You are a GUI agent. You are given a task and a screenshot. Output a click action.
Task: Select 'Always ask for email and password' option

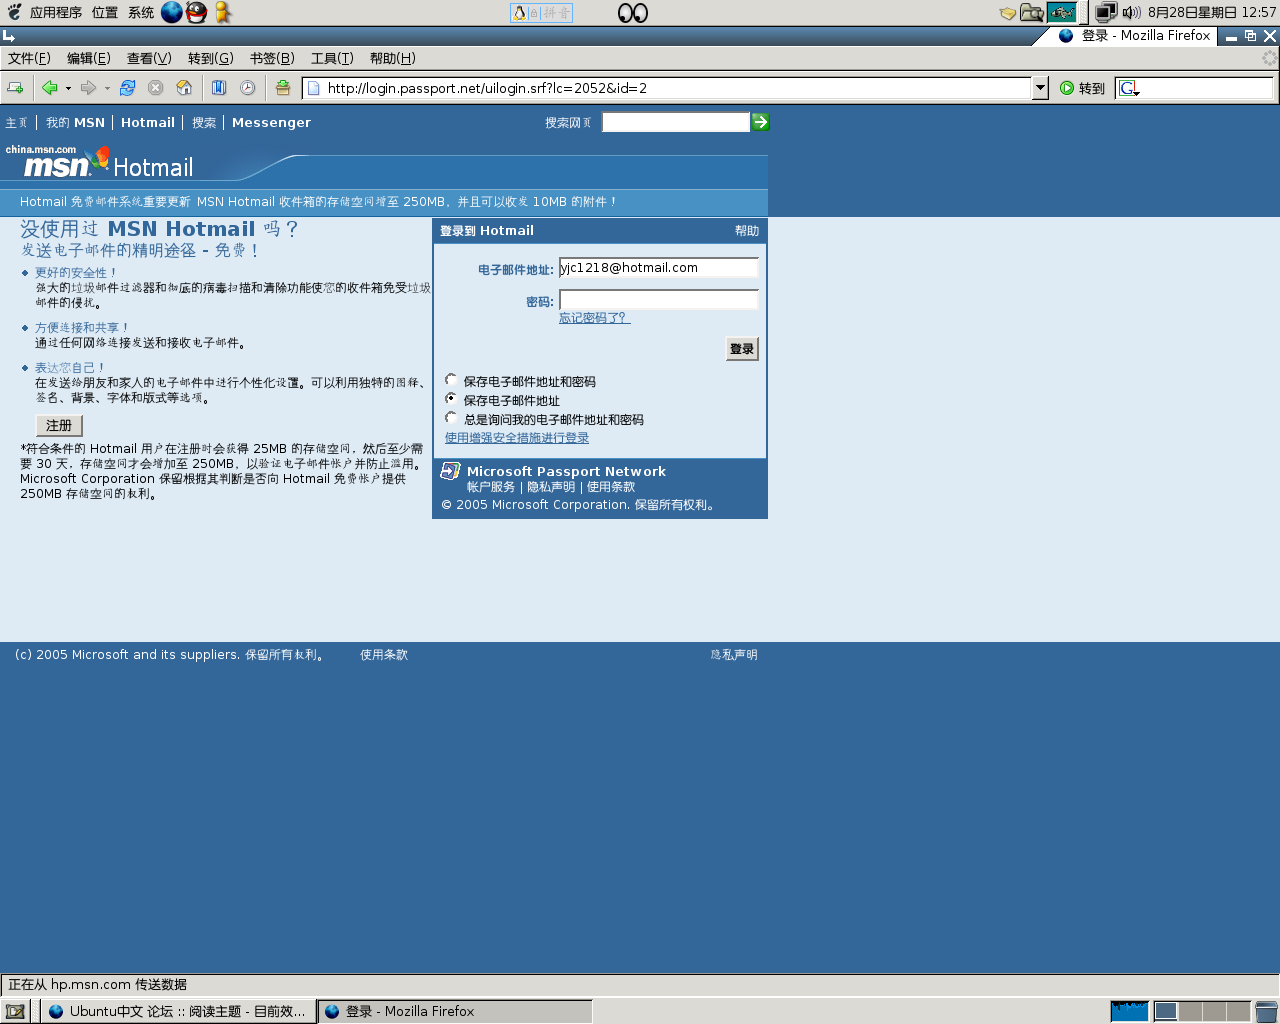tap(451, 417)
